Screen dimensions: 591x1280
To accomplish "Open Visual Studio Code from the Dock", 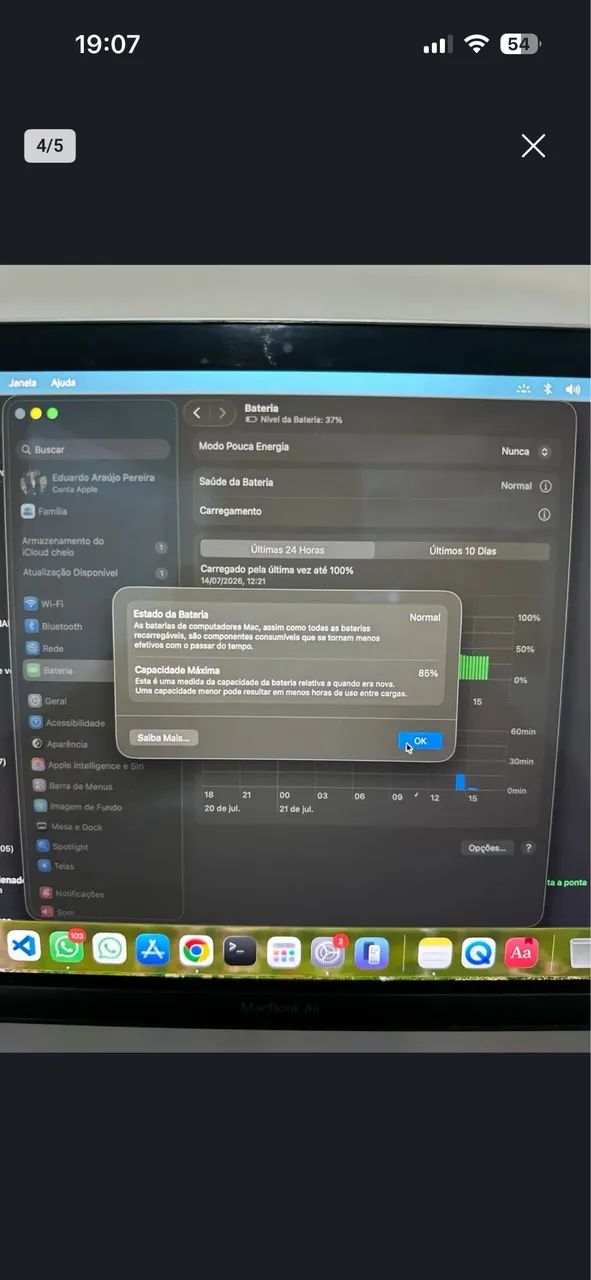I will [24, 946].
